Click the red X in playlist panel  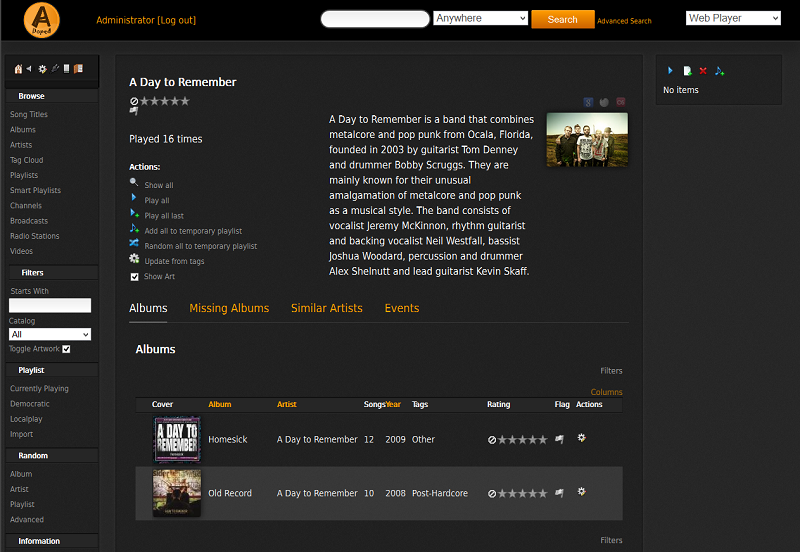click(703, 71)
